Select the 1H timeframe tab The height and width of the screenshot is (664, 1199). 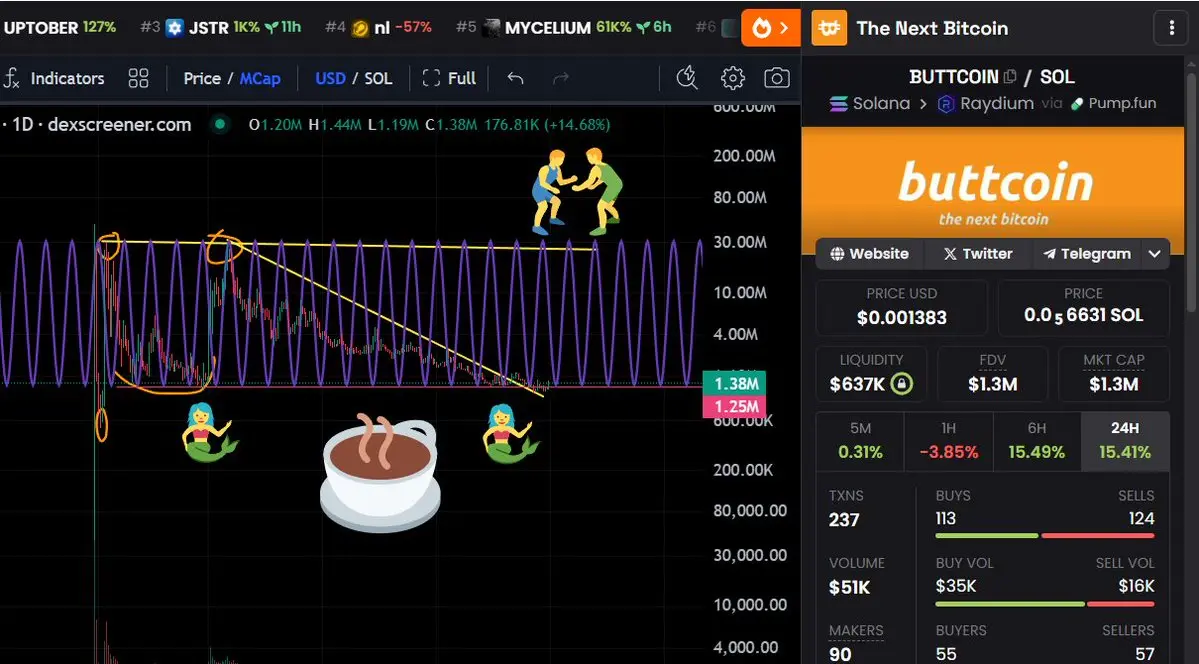(x=949, y=441)
